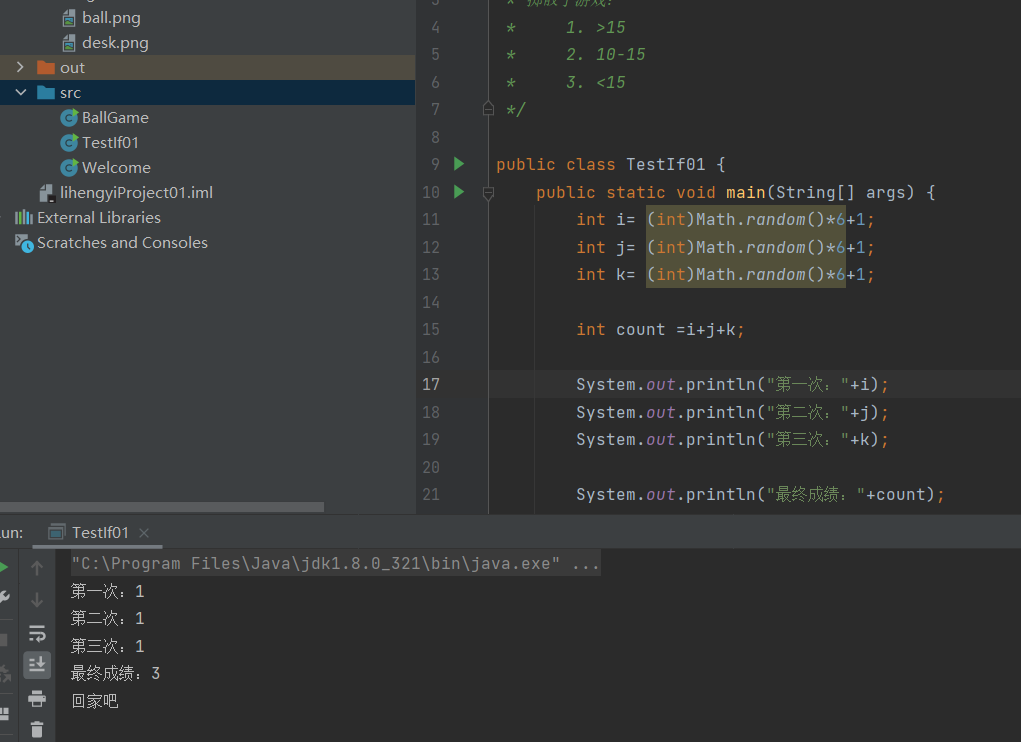The height and width of the screenshot is (742, 1021).
Task: Click console output line '第一次: 1'
Action: coord(107,592)
